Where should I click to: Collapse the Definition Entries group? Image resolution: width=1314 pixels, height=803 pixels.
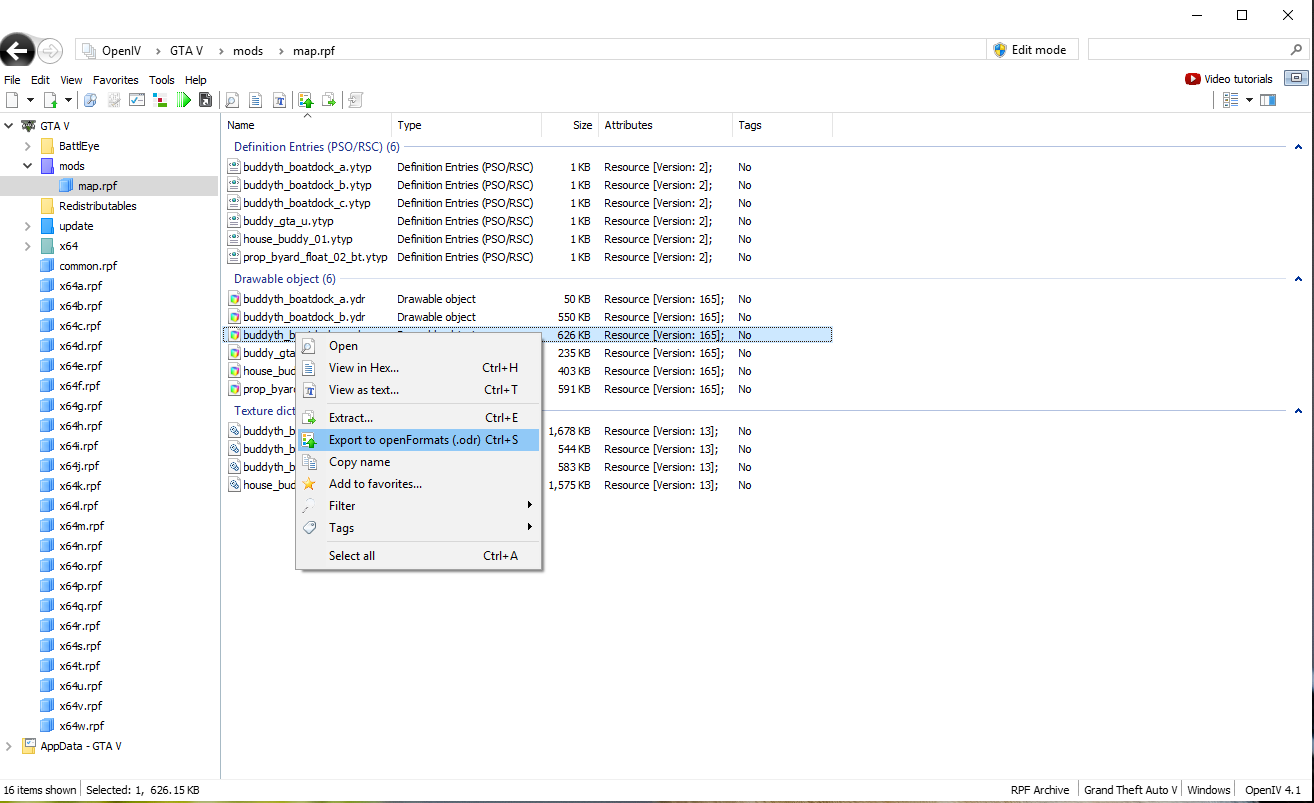click(1298, 147)
